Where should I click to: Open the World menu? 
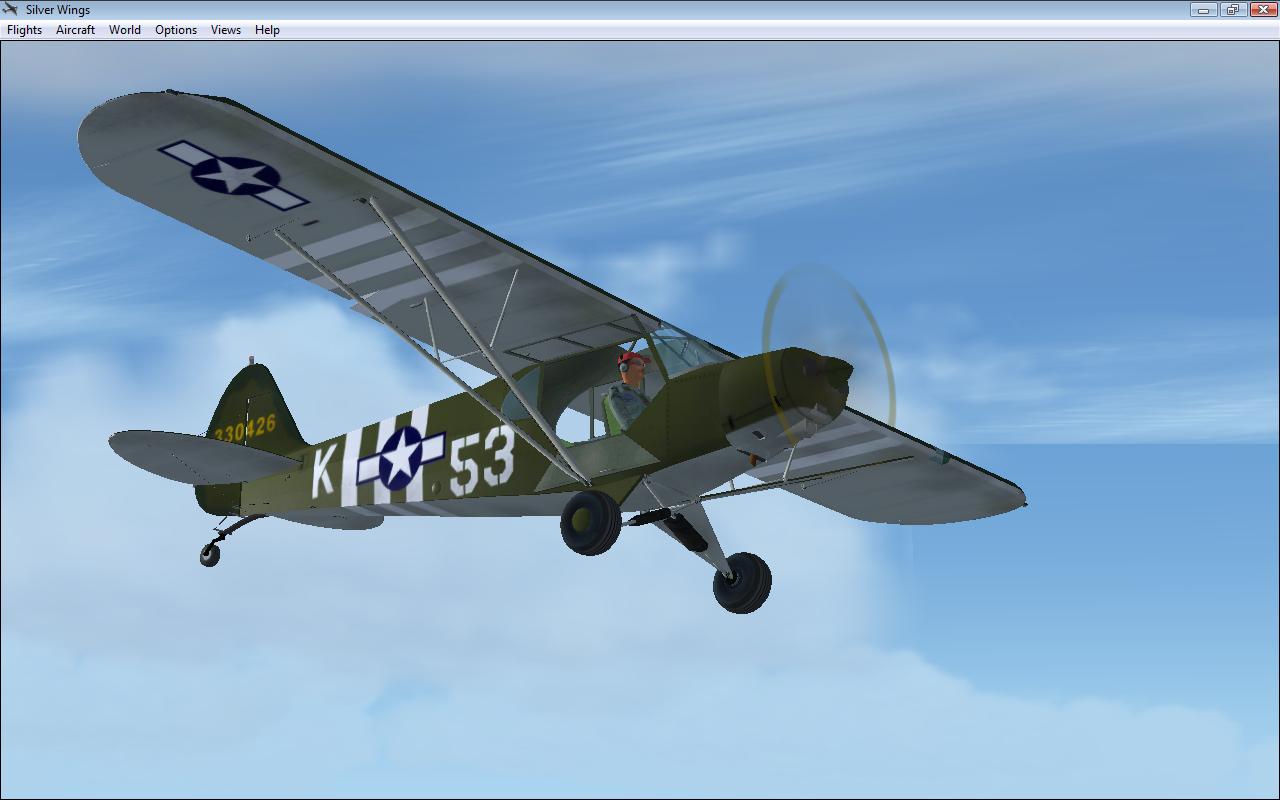tap(125, 30)
